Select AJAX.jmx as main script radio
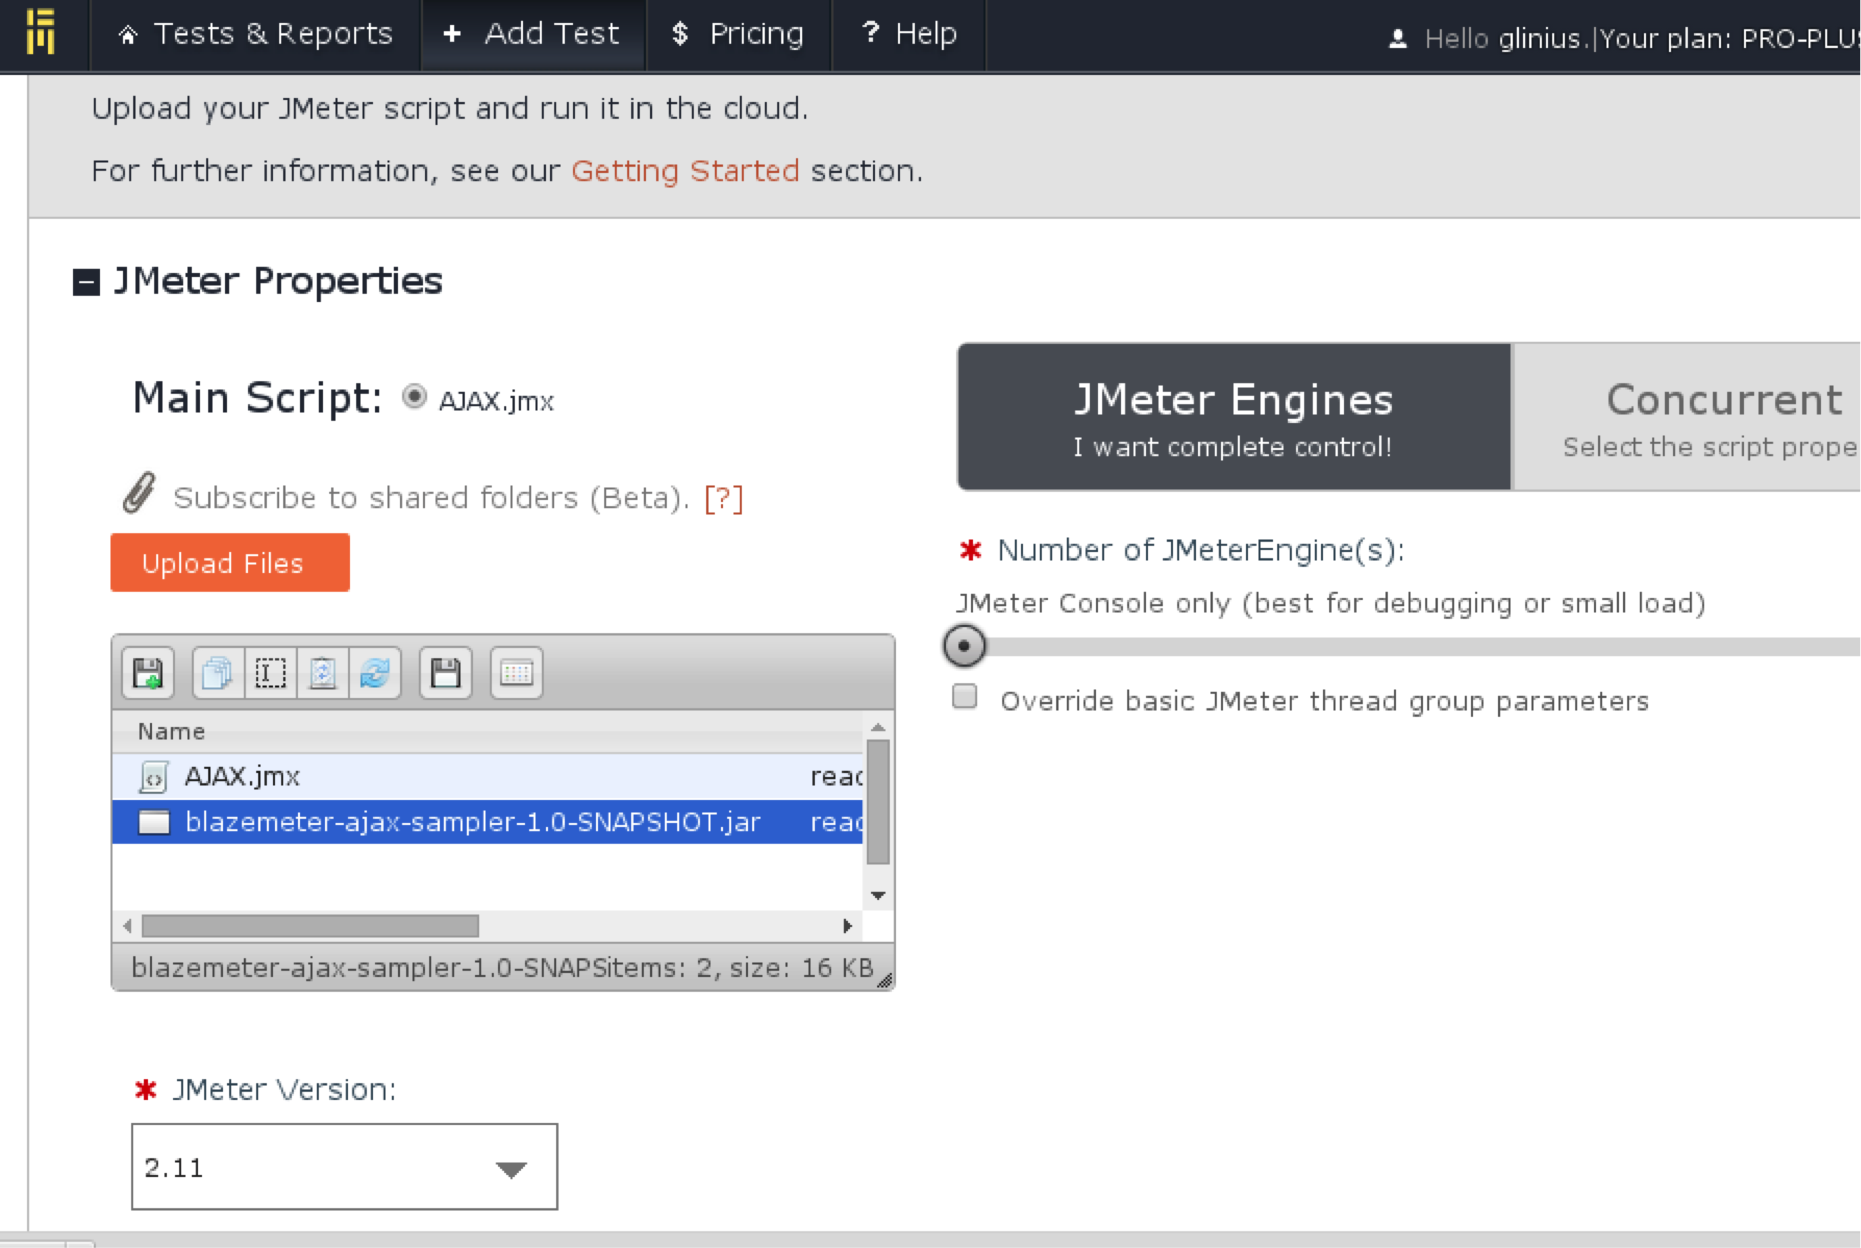 coord(414,397)
